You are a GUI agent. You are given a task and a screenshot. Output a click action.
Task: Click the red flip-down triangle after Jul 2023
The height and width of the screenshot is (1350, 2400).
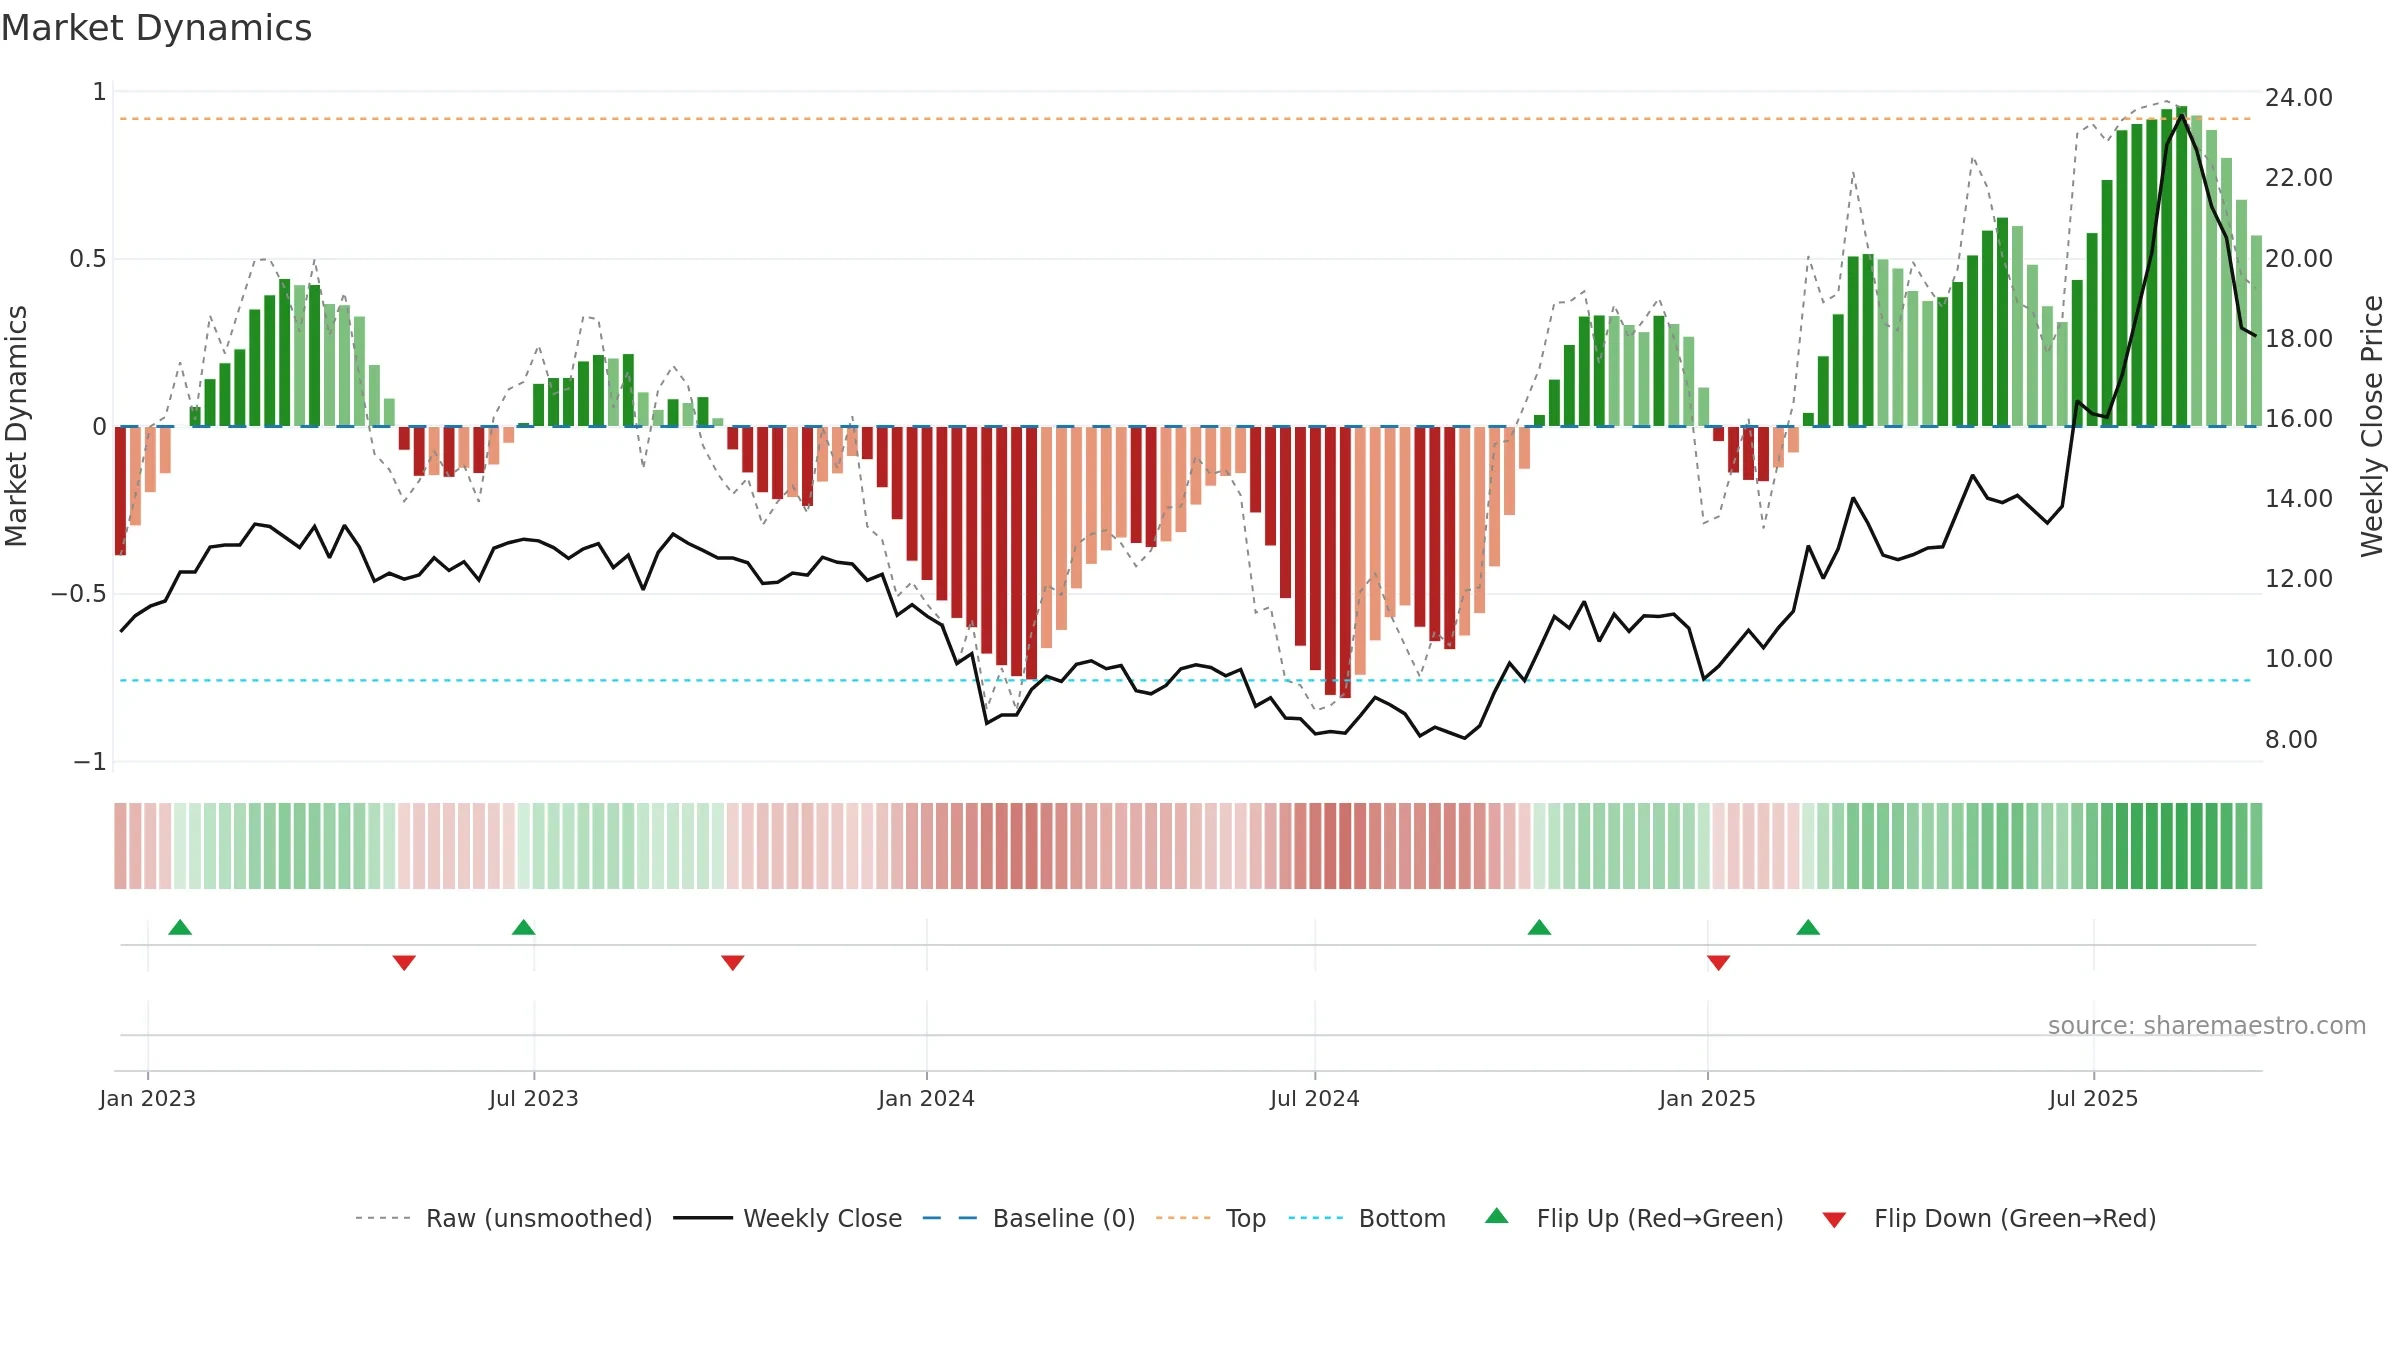pyautogui.click(x=733, y=962)
